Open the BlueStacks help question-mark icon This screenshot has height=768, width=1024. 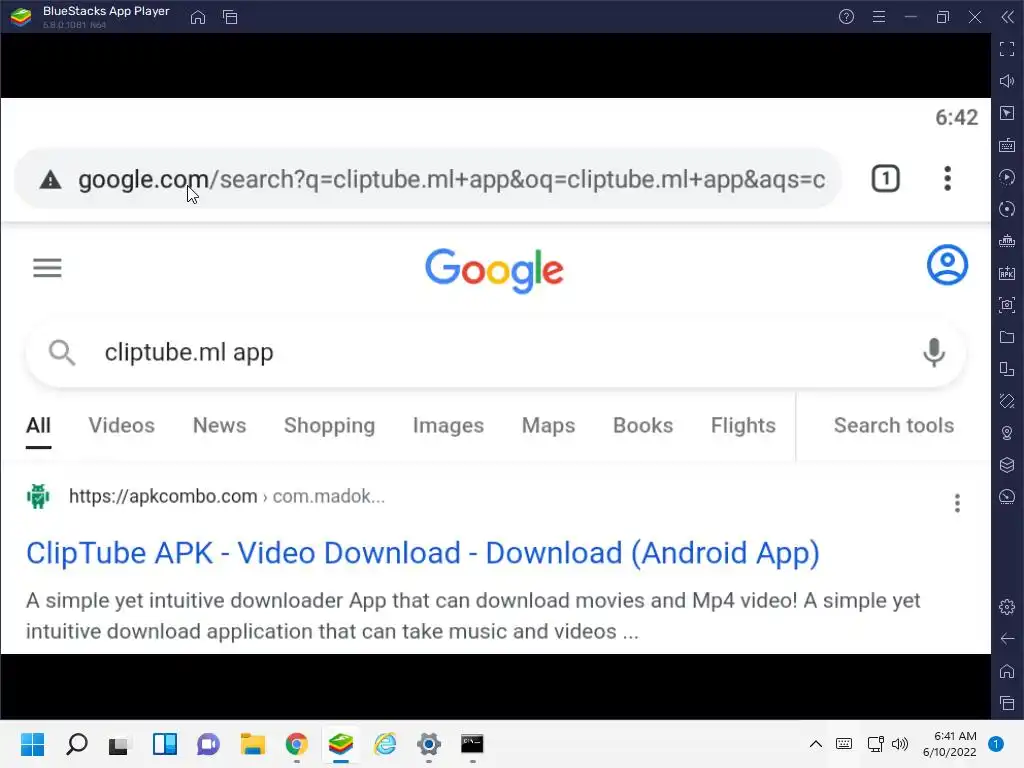tap(846, 17)
